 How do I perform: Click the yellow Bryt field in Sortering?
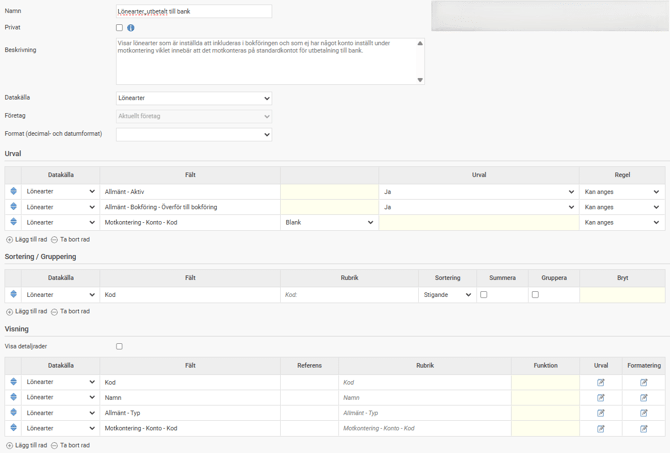622,295
